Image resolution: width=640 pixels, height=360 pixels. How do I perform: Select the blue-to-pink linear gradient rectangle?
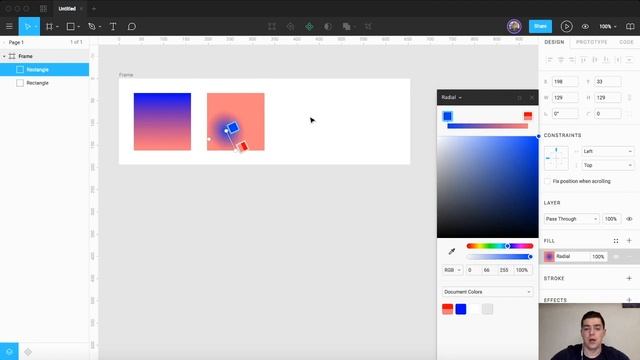(162, 122)
